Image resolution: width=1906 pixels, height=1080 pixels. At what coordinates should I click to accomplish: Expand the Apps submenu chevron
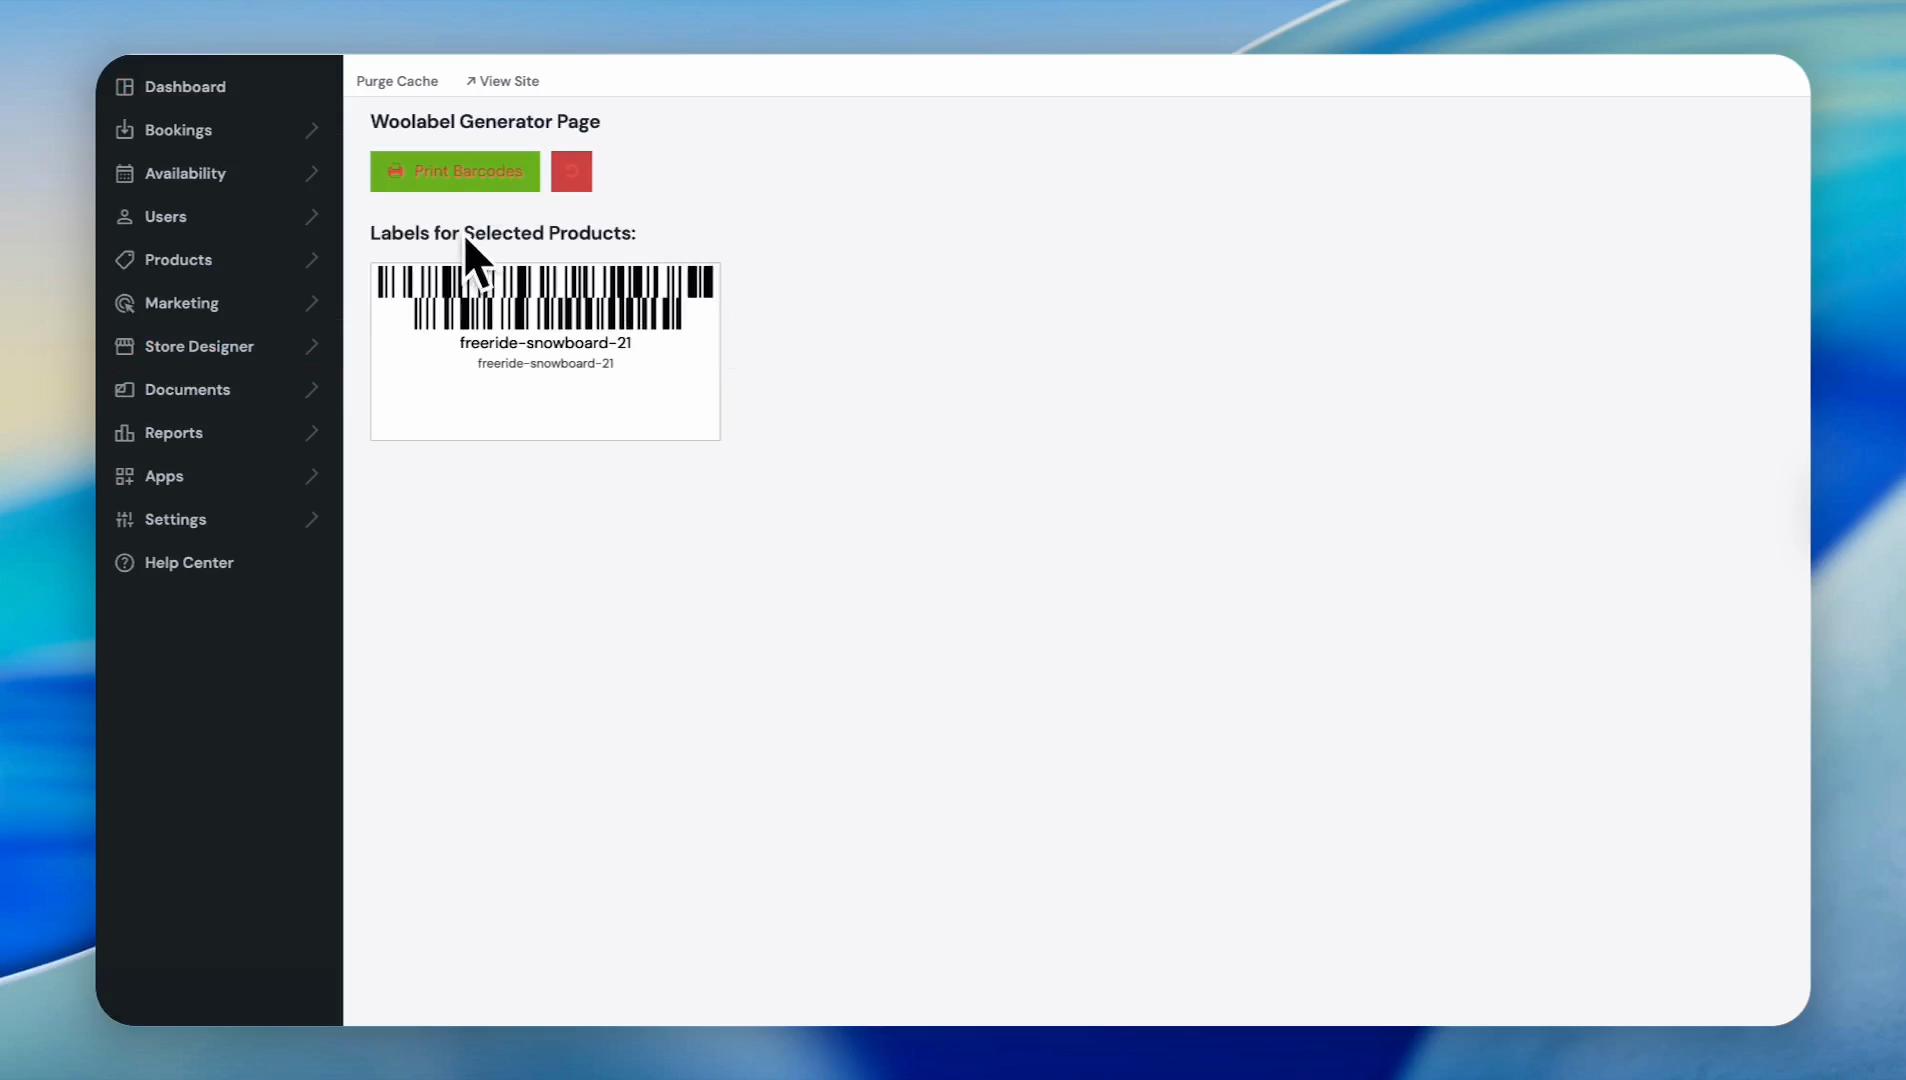pyautogui.click(x=312, y=476)
